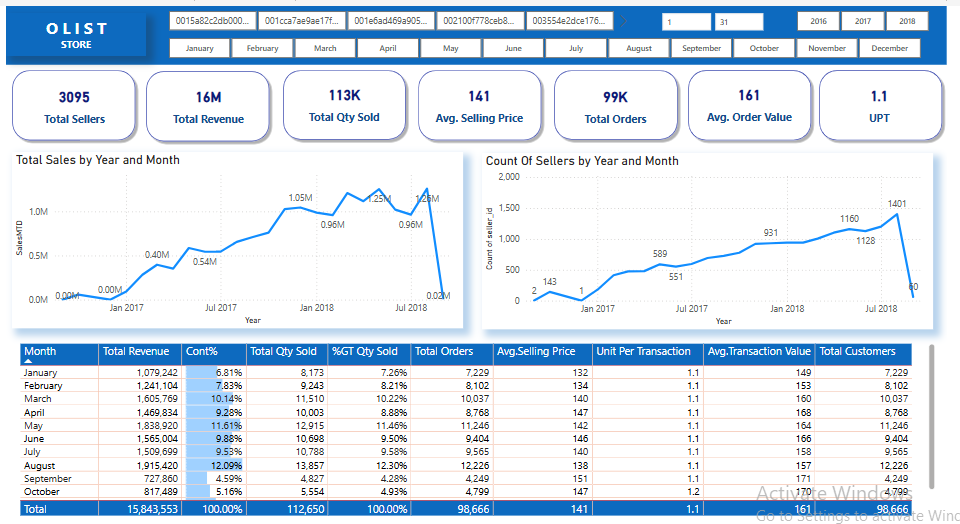Select seller ID 001e6ad469a905...

point(391,21)
